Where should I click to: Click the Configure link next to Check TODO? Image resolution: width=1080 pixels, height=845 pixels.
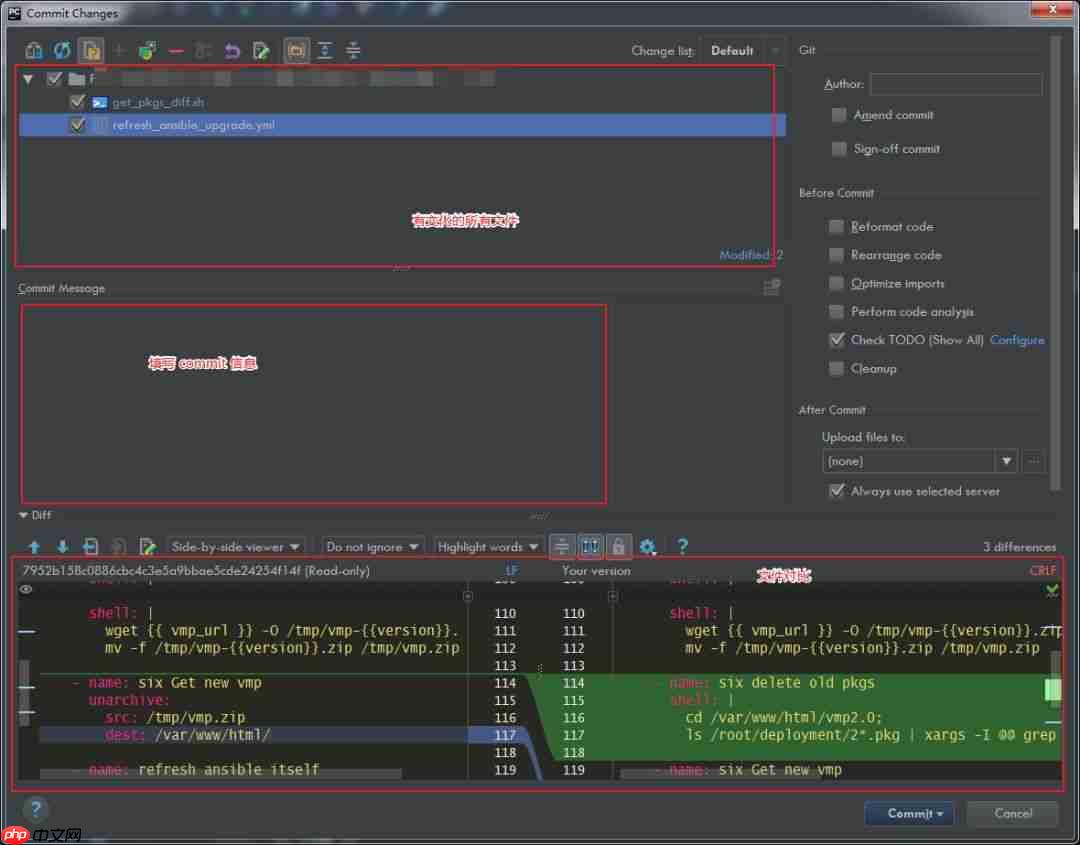click(x=1017, y=340)
